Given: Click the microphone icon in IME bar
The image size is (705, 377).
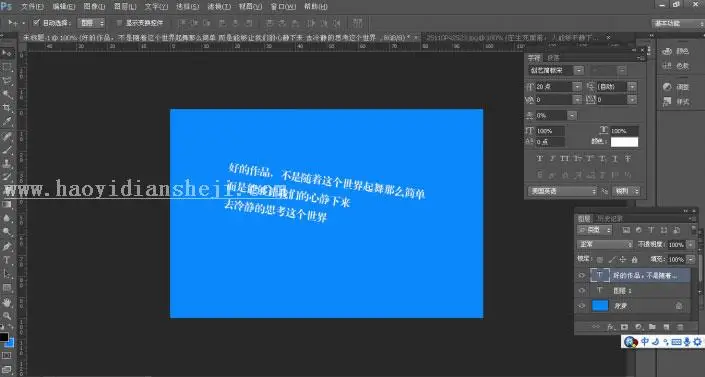Looking at the screenshot, I should (687, 342).
